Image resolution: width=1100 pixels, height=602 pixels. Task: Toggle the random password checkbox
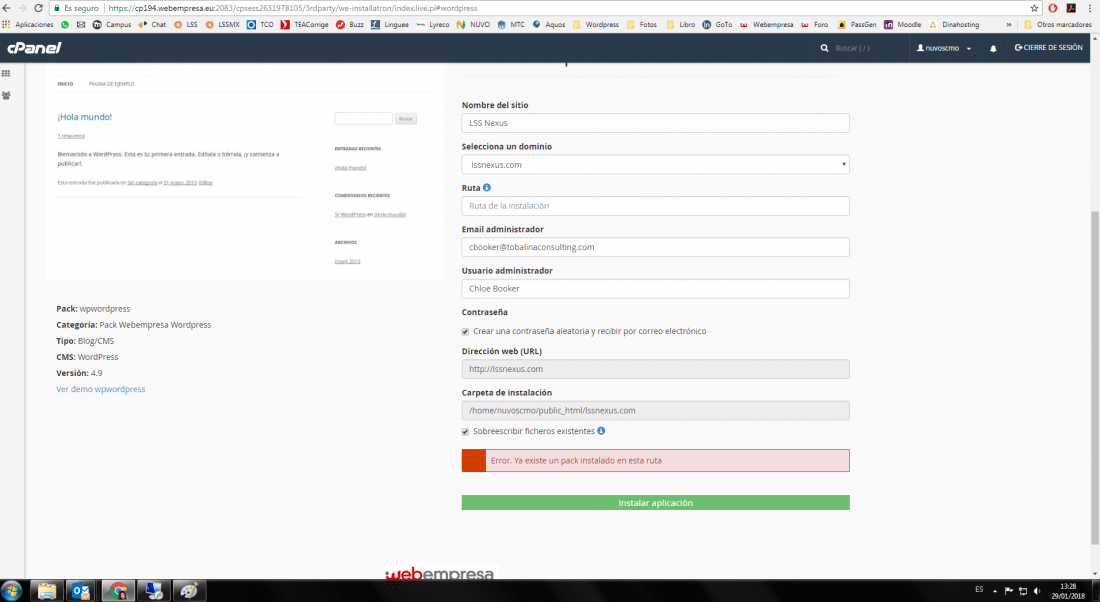[x=465, y=331]
